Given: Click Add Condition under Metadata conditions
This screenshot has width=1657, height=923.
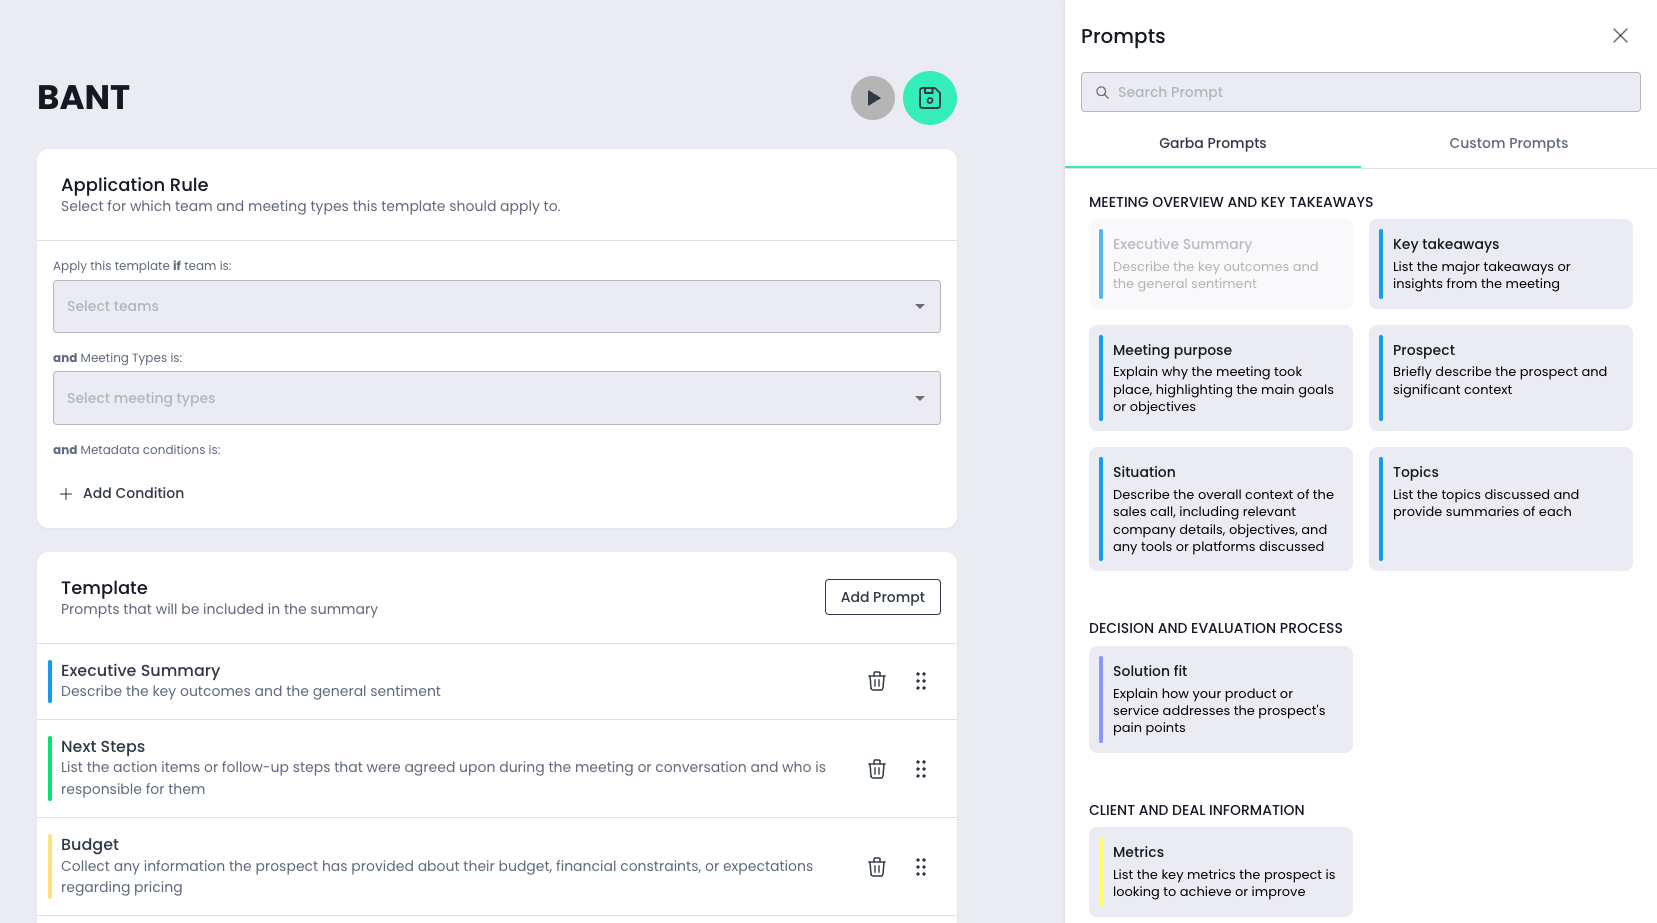Looking at the screenshot, I should [122, 493].
